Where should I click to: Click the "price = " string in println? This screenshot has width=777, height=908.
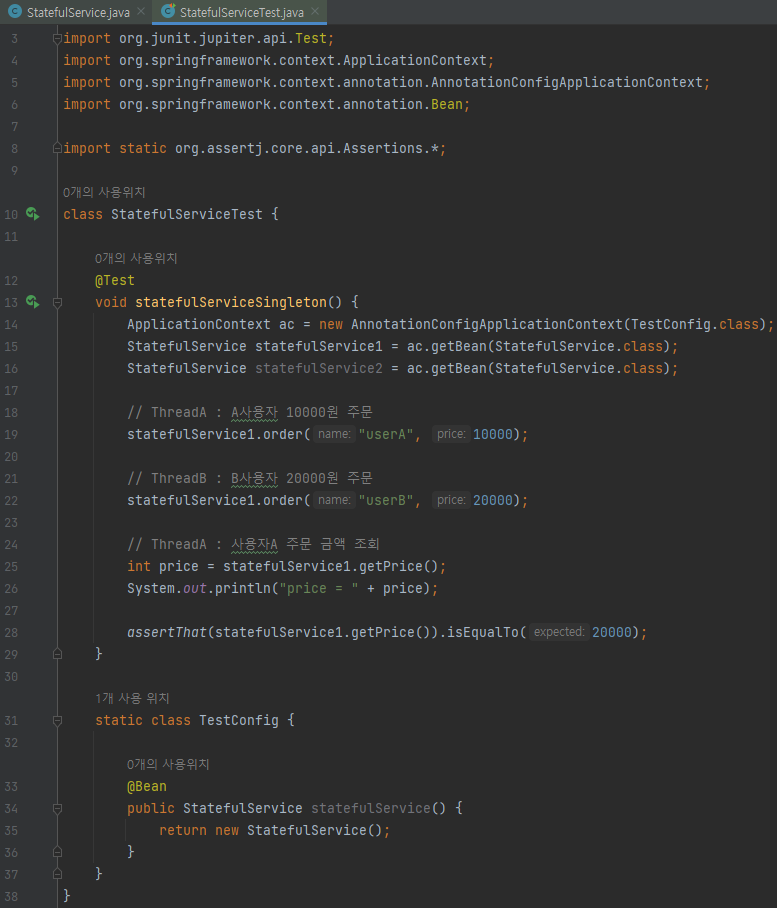318,588
